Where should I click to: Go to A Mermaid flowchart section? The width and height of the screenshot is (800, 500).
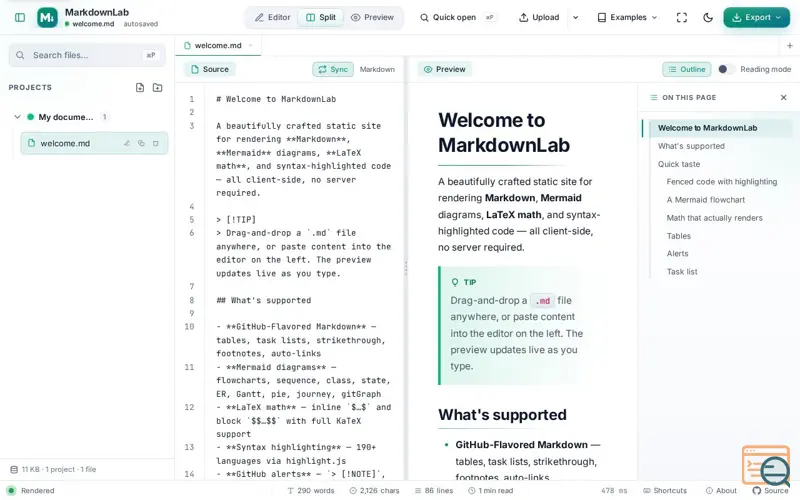pyautogui.click(x=706, y=200)
